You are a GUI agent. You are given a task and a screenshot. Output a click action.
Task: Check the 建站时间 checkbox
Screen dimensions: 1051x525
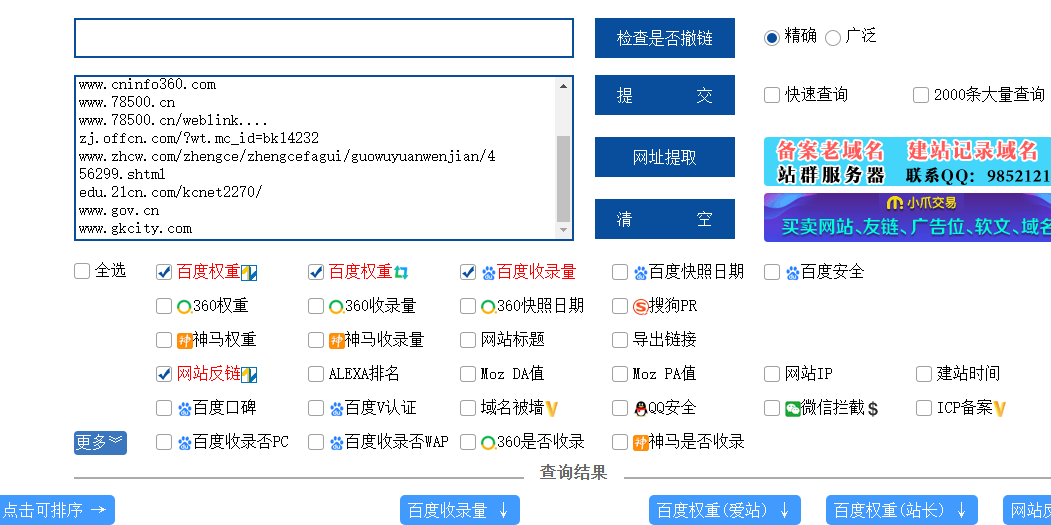pyautogui.click(x=924, y=373)
